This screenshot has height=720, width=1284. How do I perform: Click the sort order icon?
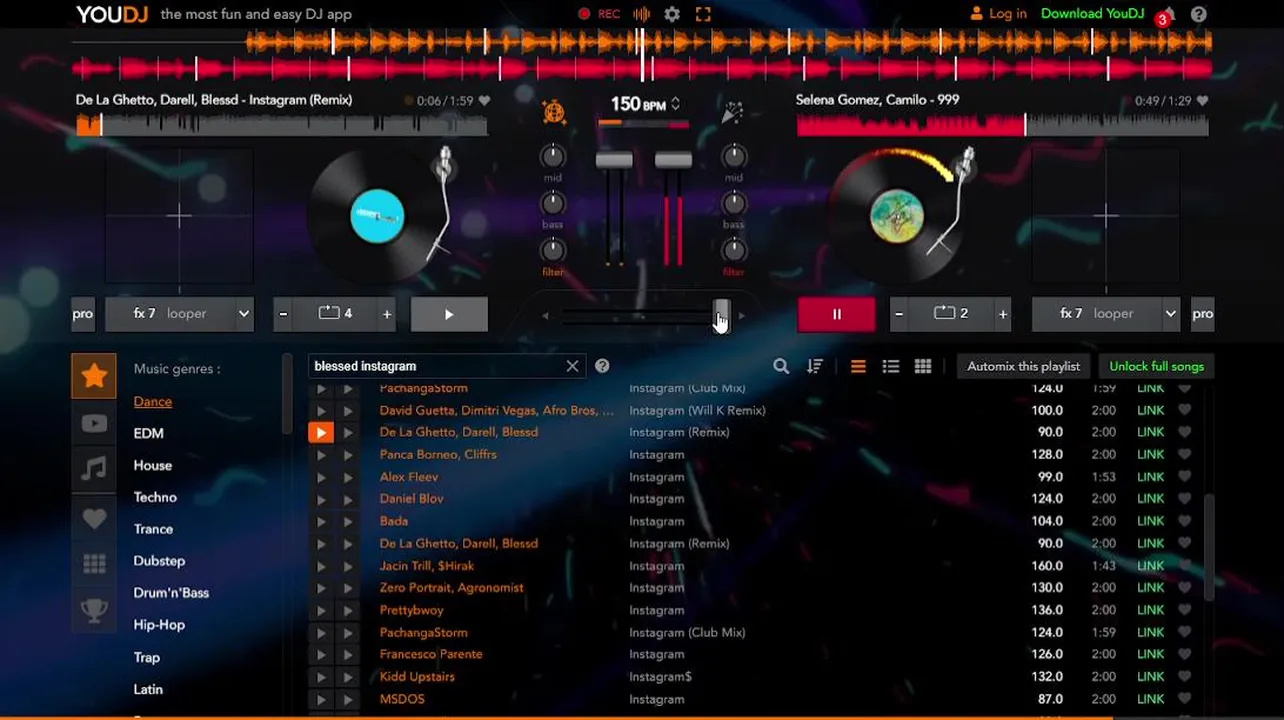point(815,366)
